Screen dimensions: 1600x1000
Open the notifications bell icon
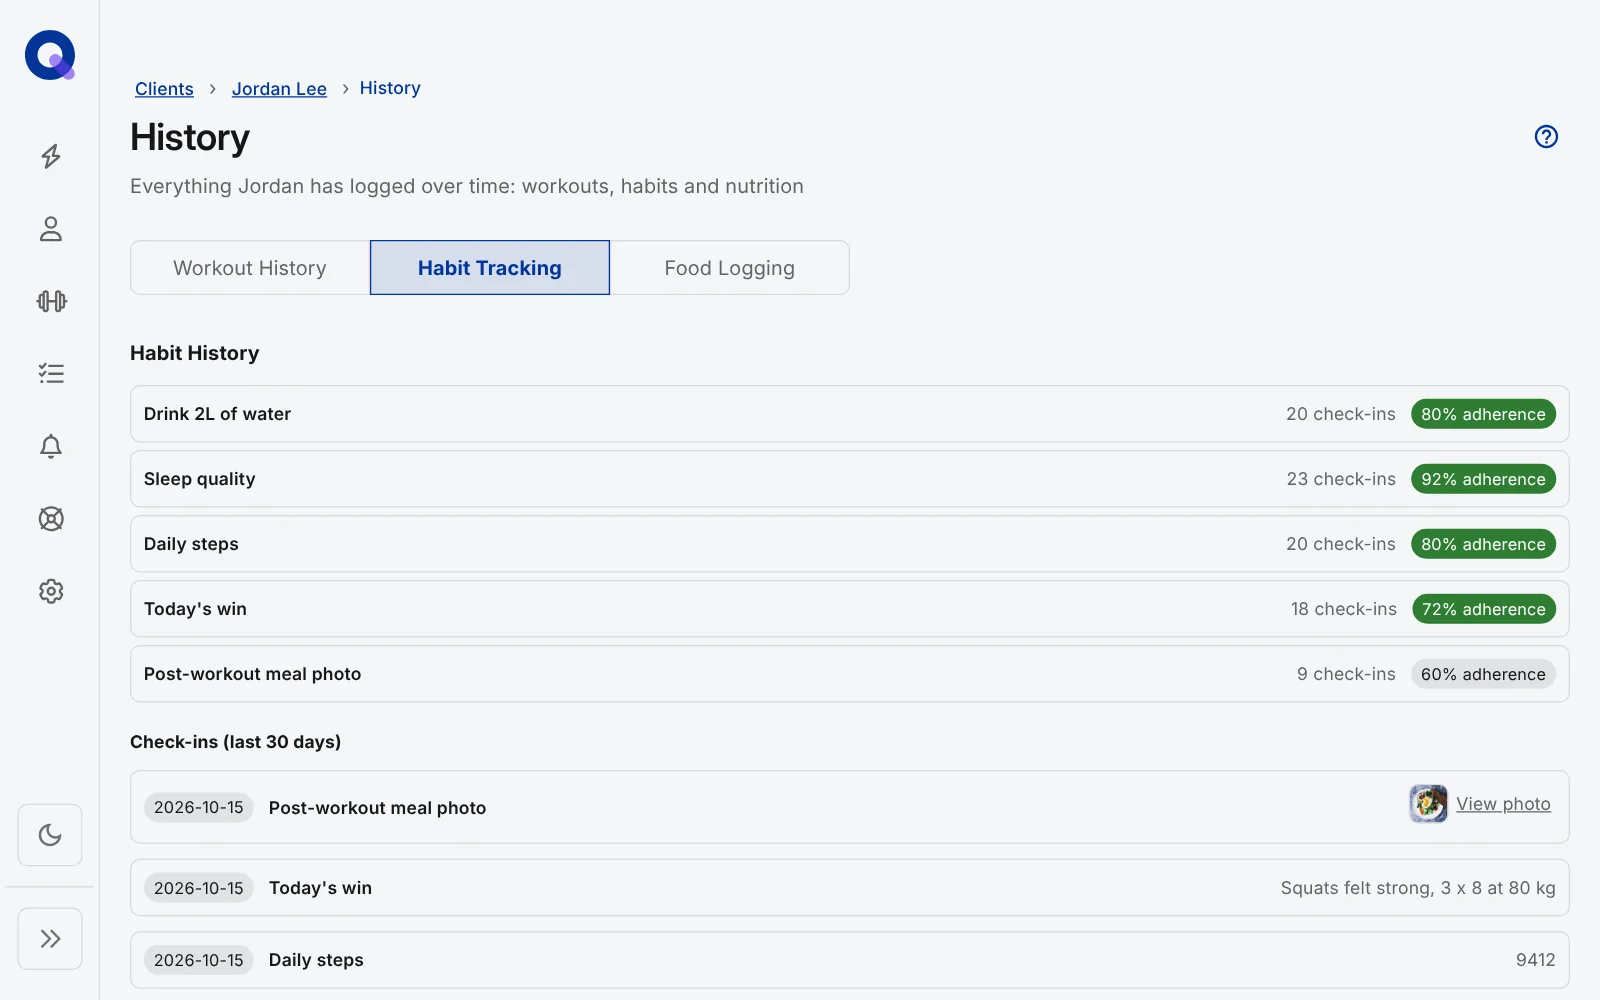(51, 446)
